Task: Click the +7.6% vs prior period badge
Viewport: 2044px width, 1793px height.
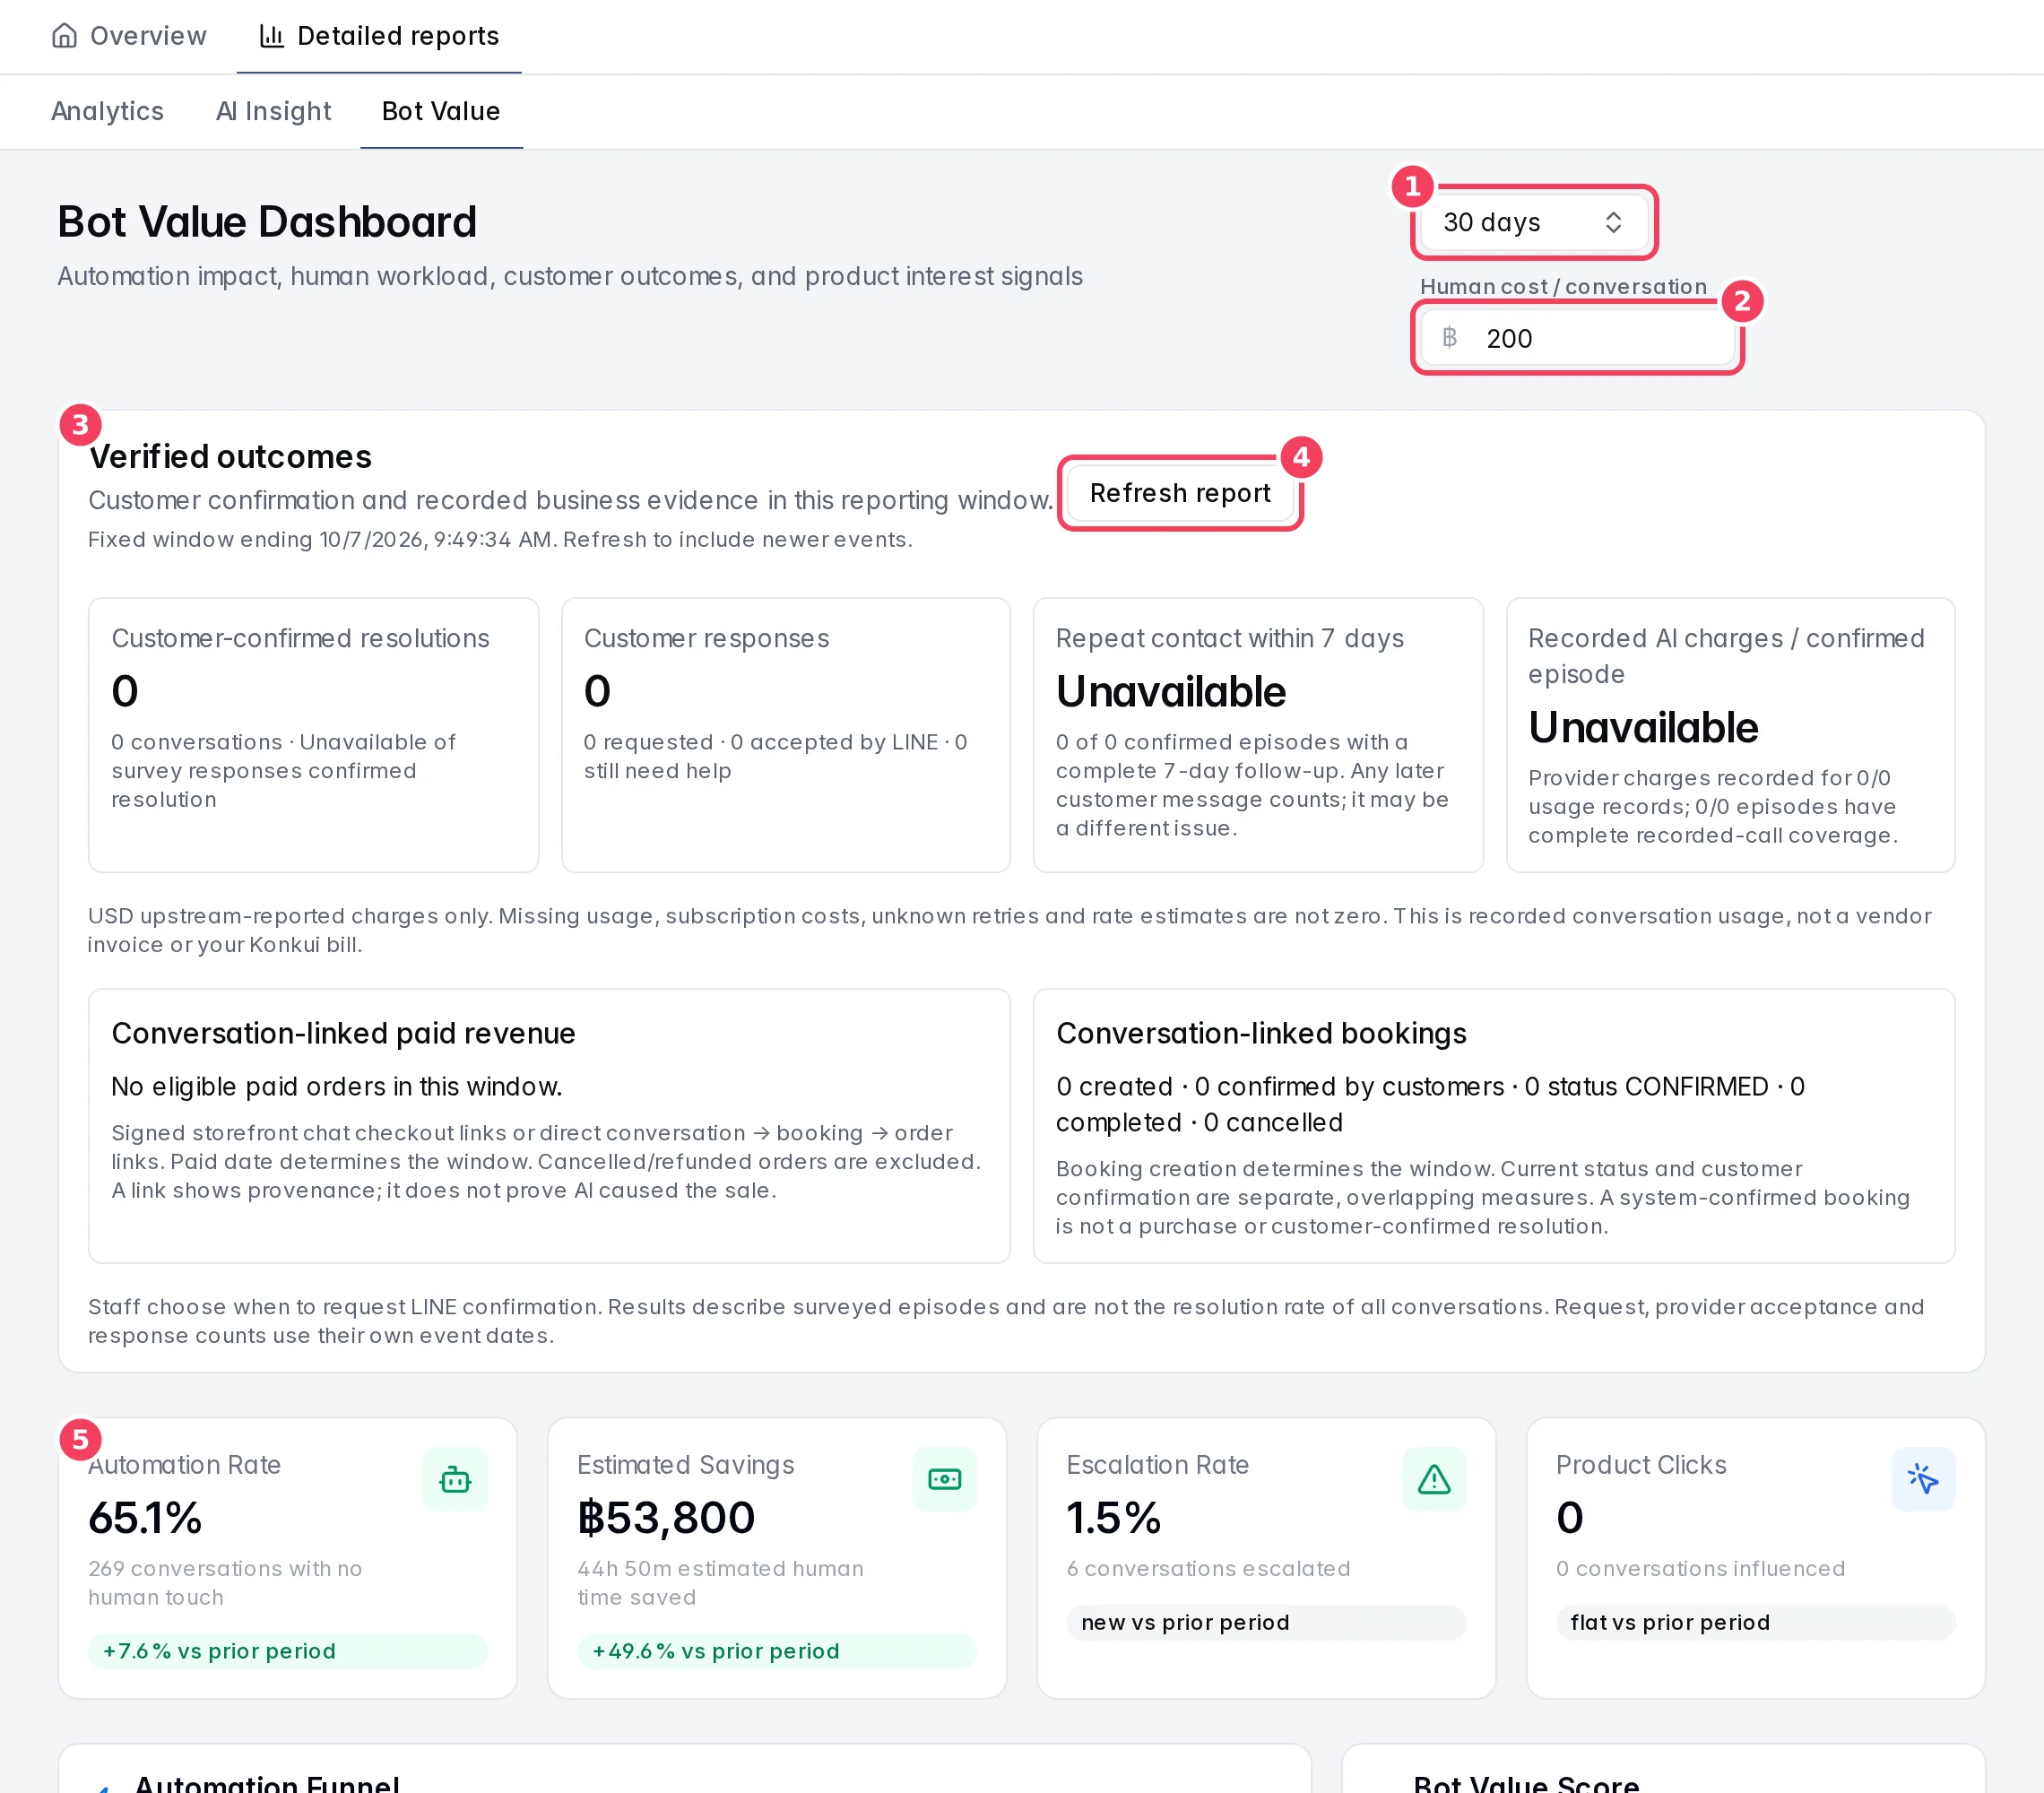Action: coord(287,1651)
